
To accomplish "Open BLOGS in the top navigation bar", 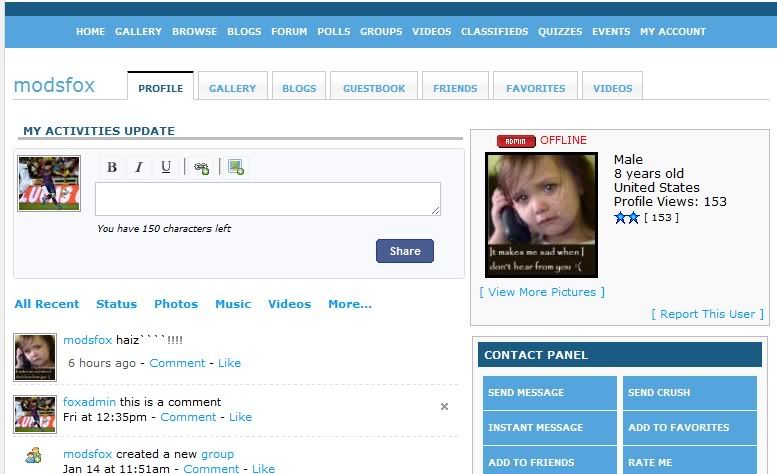I will (244, 32).
